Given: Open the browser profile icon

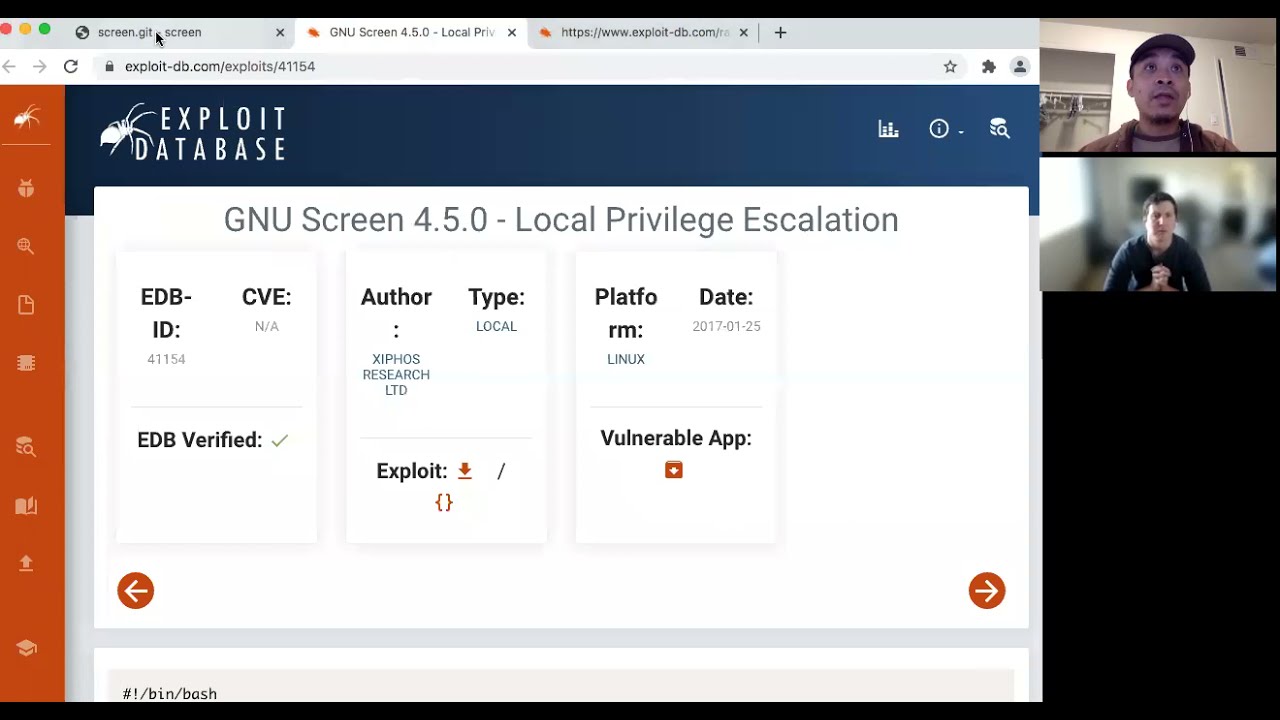Looking at the screenshot, I should click(1020, 66).
